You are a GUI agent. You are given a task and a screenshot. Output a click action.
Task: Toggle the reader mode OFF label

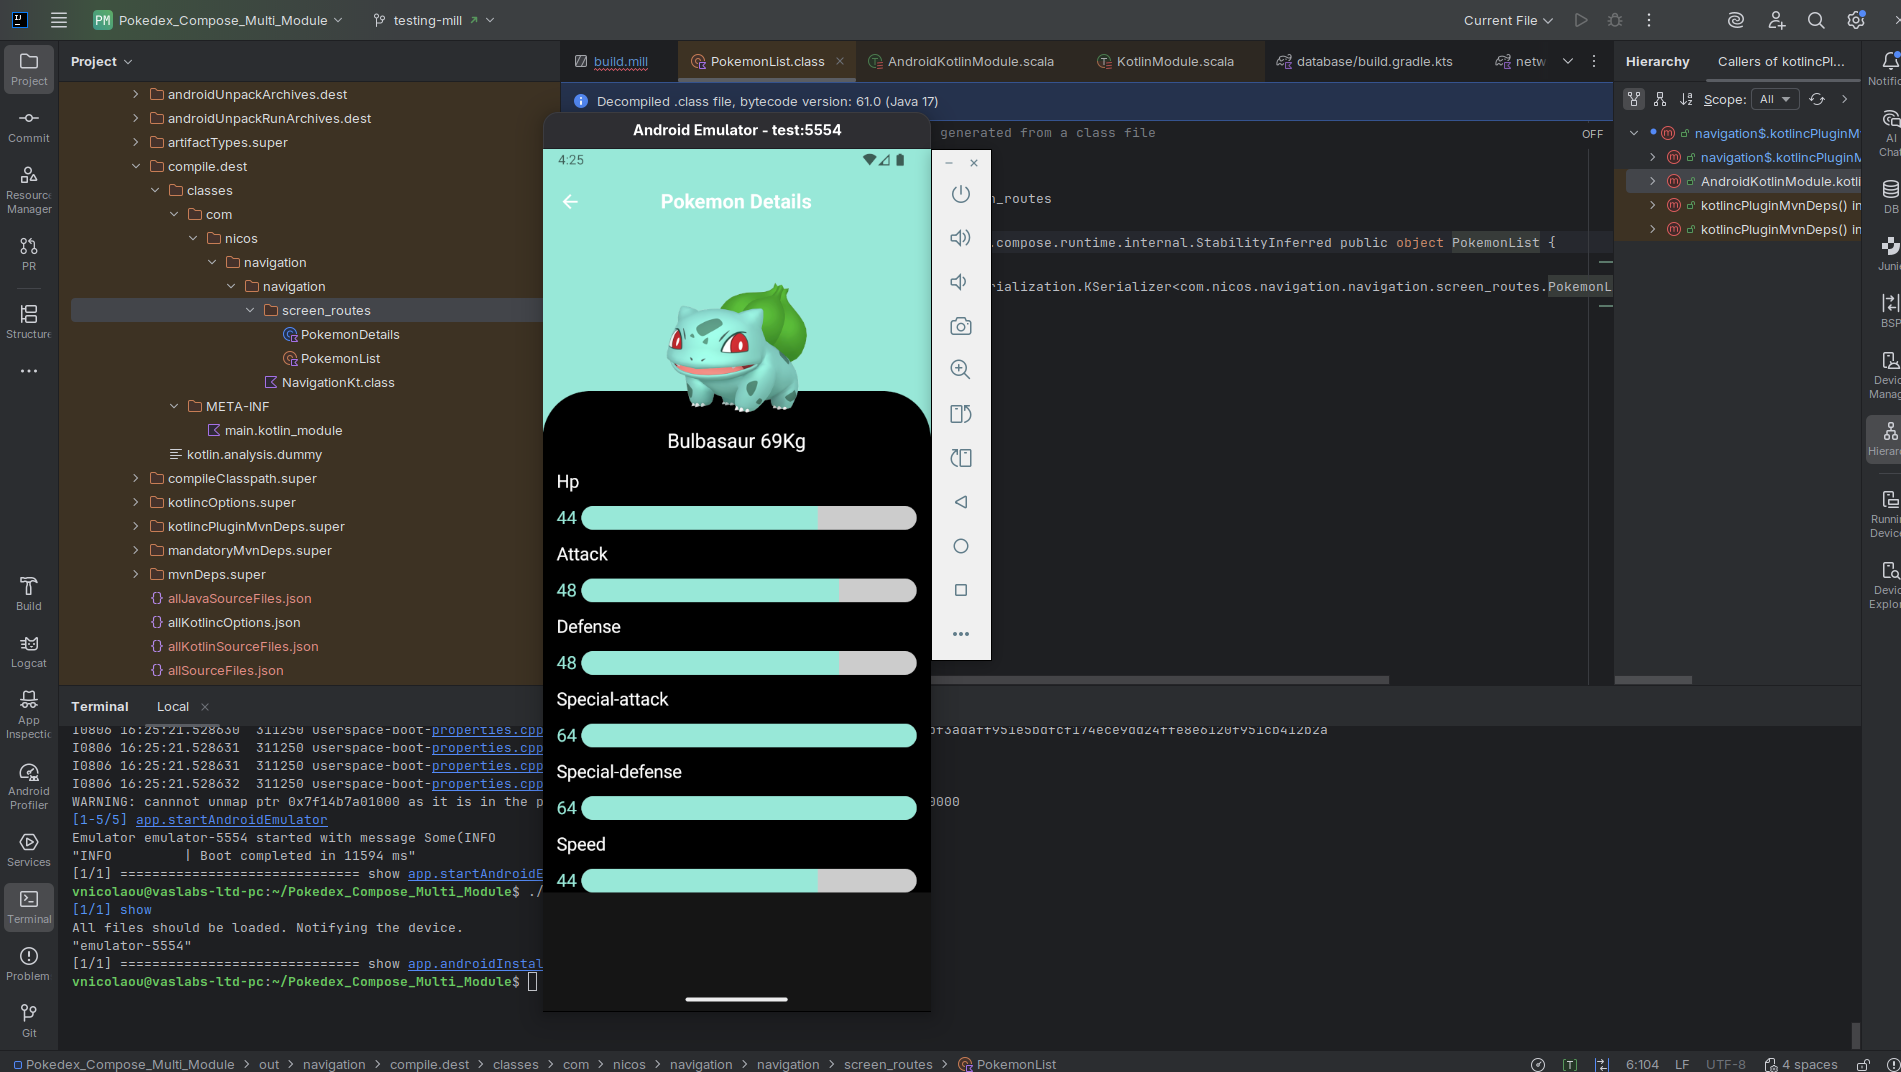coord(1592,134)
